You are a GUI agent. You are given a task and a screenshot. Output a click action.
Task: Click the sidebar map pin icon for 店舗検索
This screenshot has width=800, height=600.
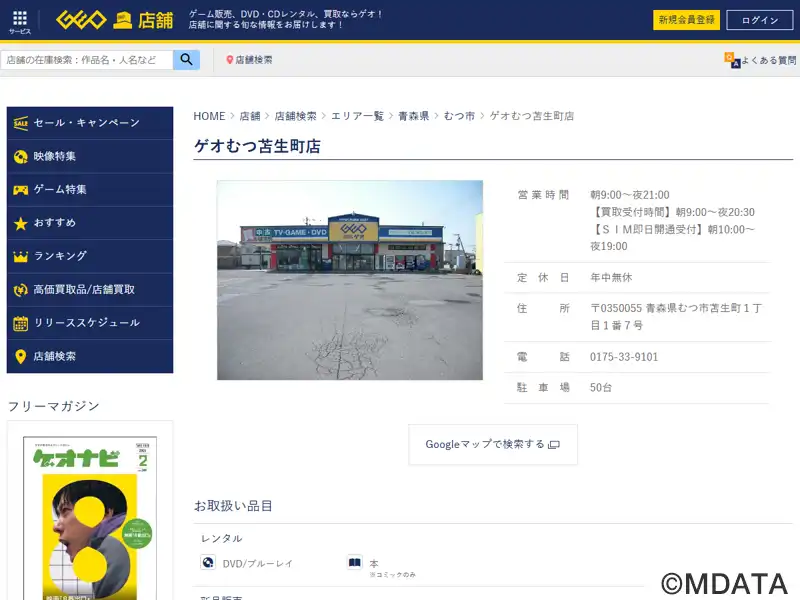click(20, 357)
